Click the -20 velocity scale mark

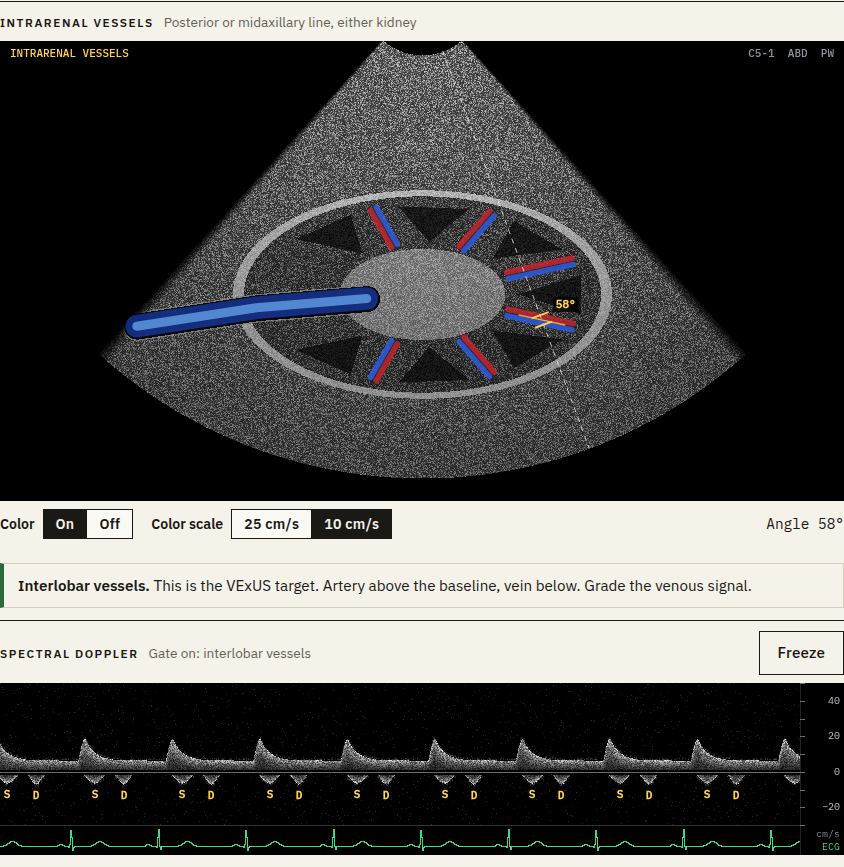(831, 807)
